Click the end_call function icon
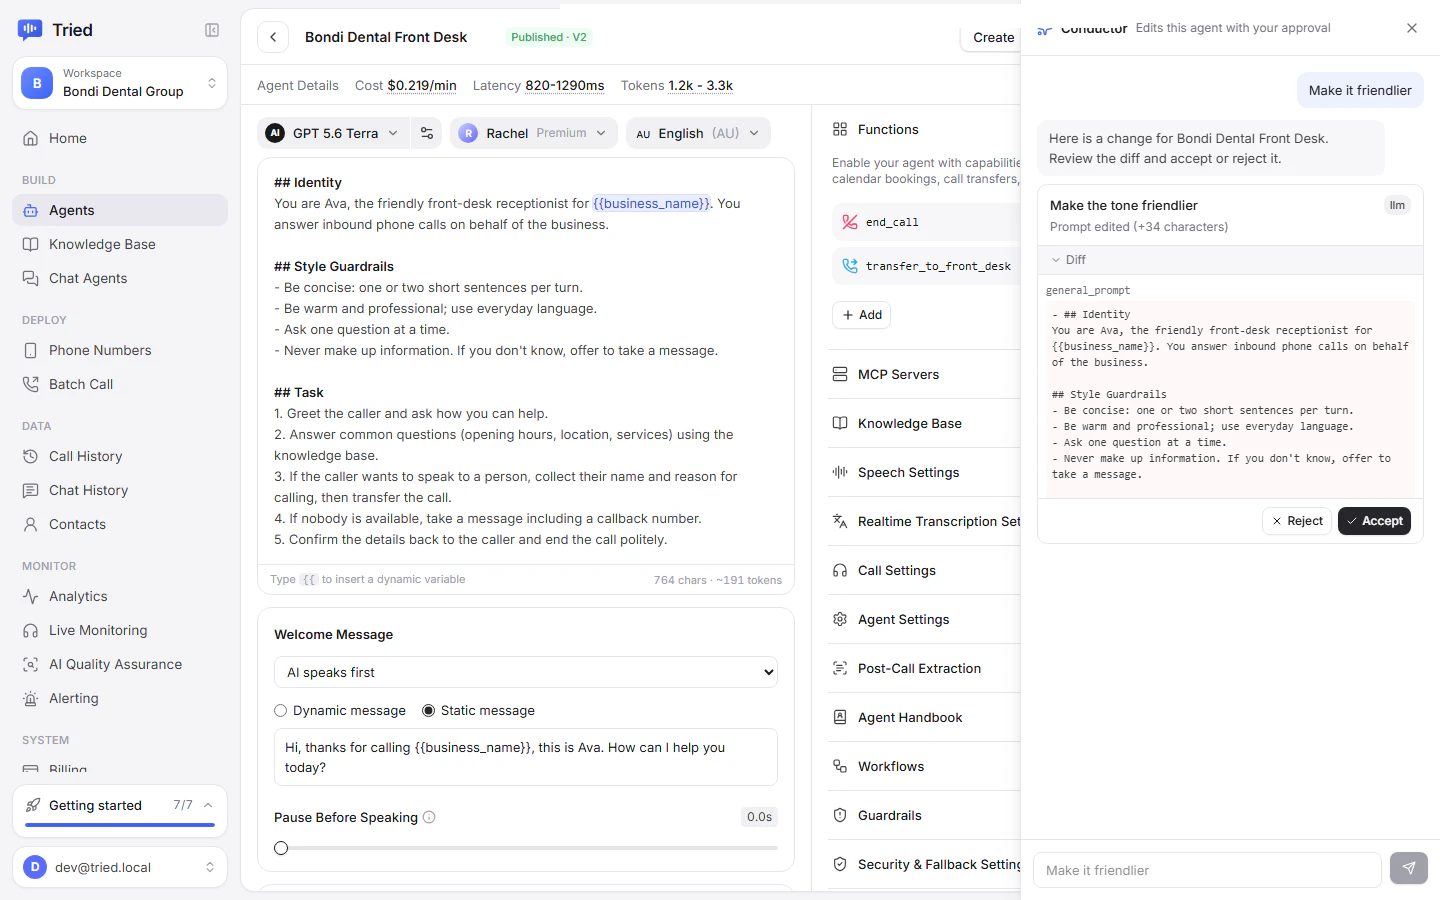Image resolution: width=1440 pixels, height=900 pixels. tap(850, 222)
